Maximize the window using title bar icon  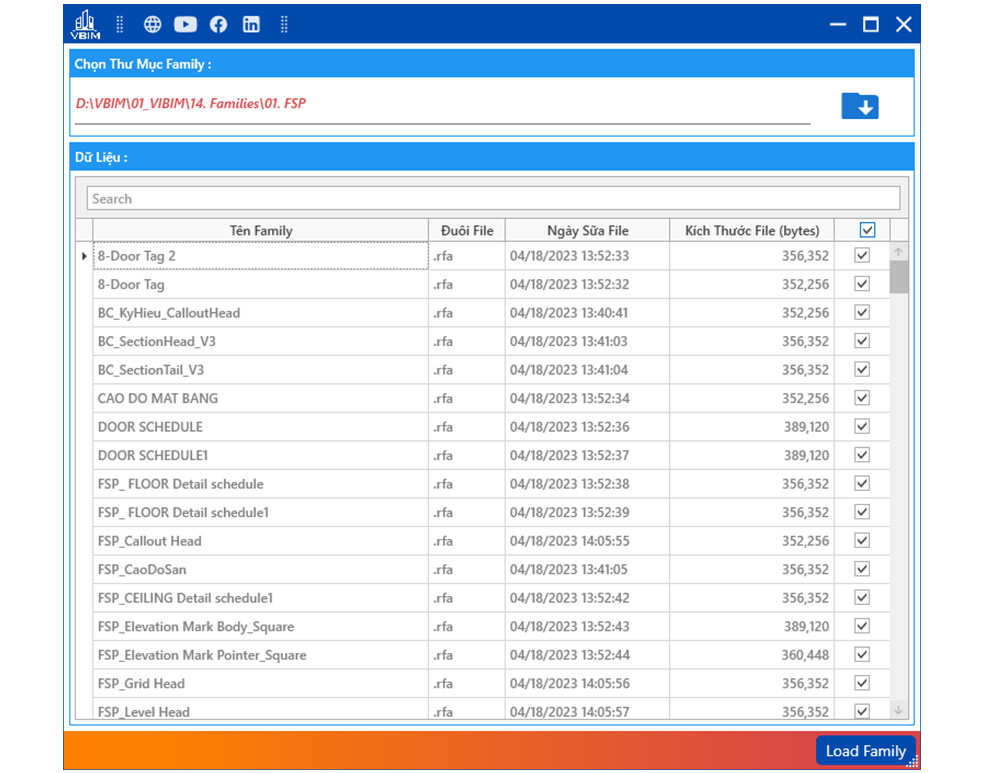click(x=870, y=25)
